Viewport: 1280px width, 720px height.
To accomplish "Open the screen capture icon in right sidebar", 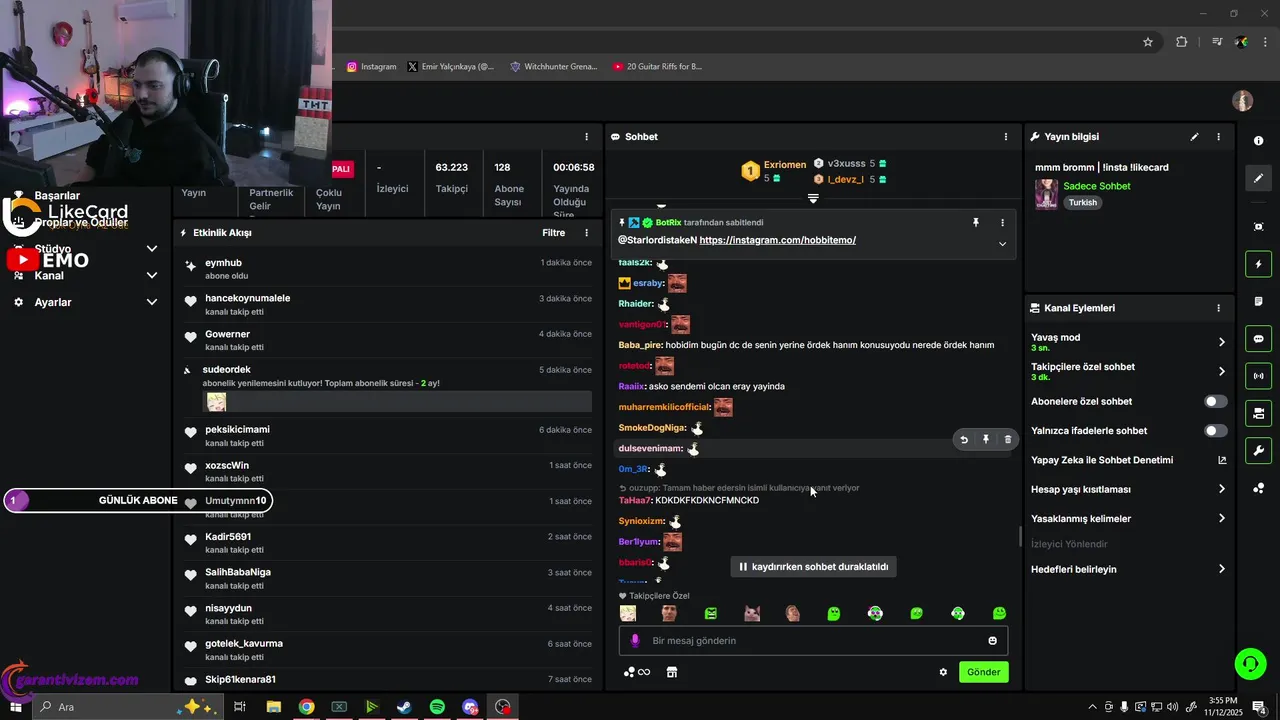I will (1258, 227).
